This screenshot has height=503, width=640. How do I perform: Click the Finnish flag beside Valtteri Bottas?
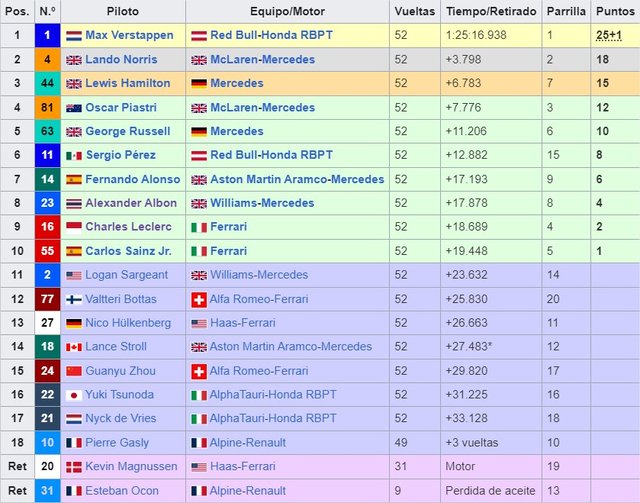click(x=74, y=300)
